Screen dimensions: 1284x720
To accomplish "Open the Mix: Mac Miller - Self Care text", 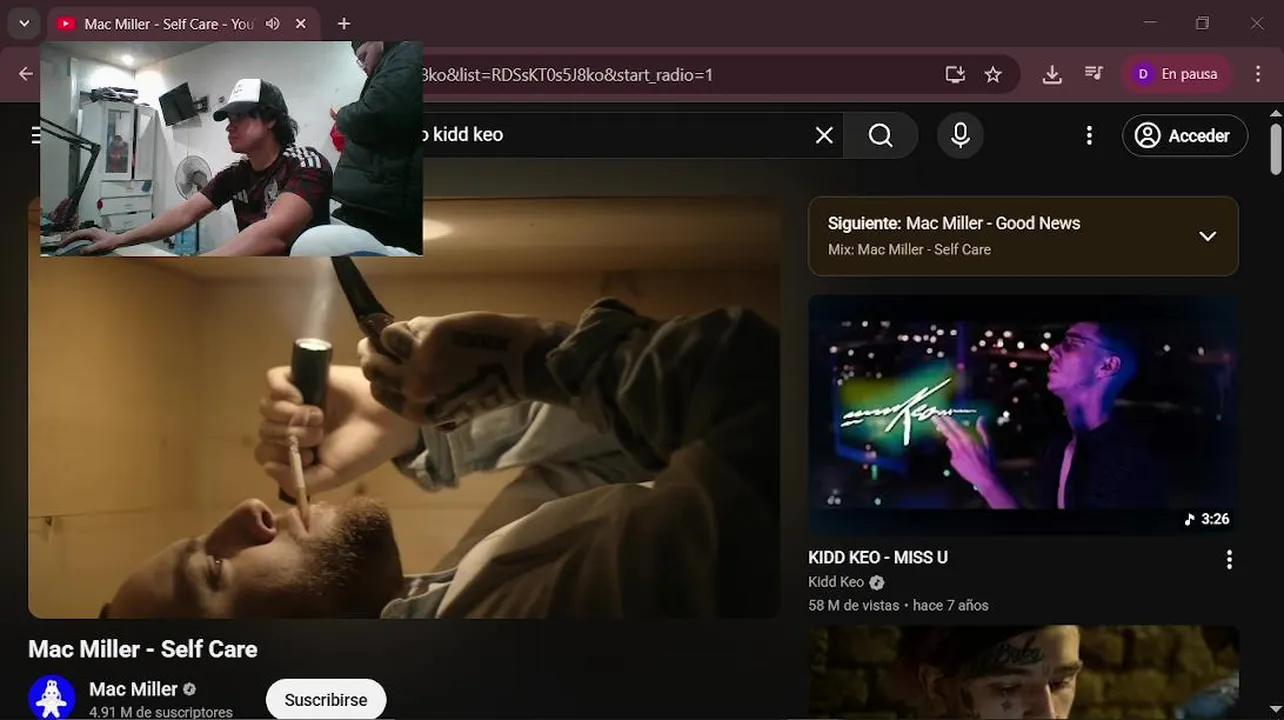I will [x=909, y=249].
